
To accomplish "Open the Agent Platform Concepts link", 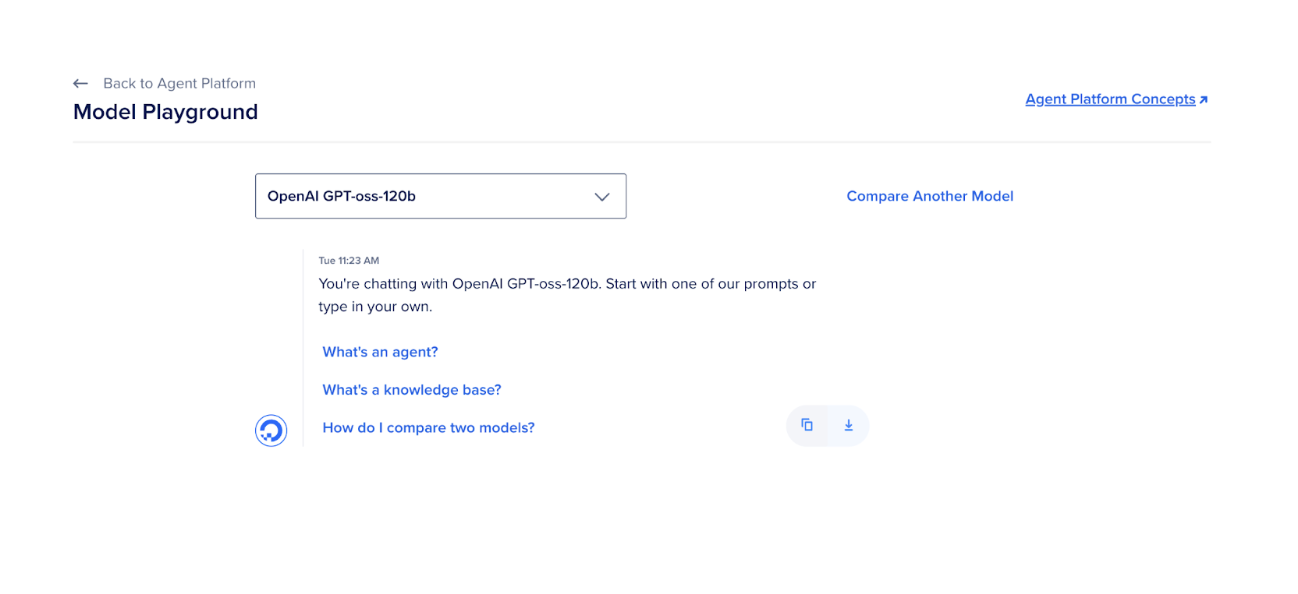I will pos(1110,99).
